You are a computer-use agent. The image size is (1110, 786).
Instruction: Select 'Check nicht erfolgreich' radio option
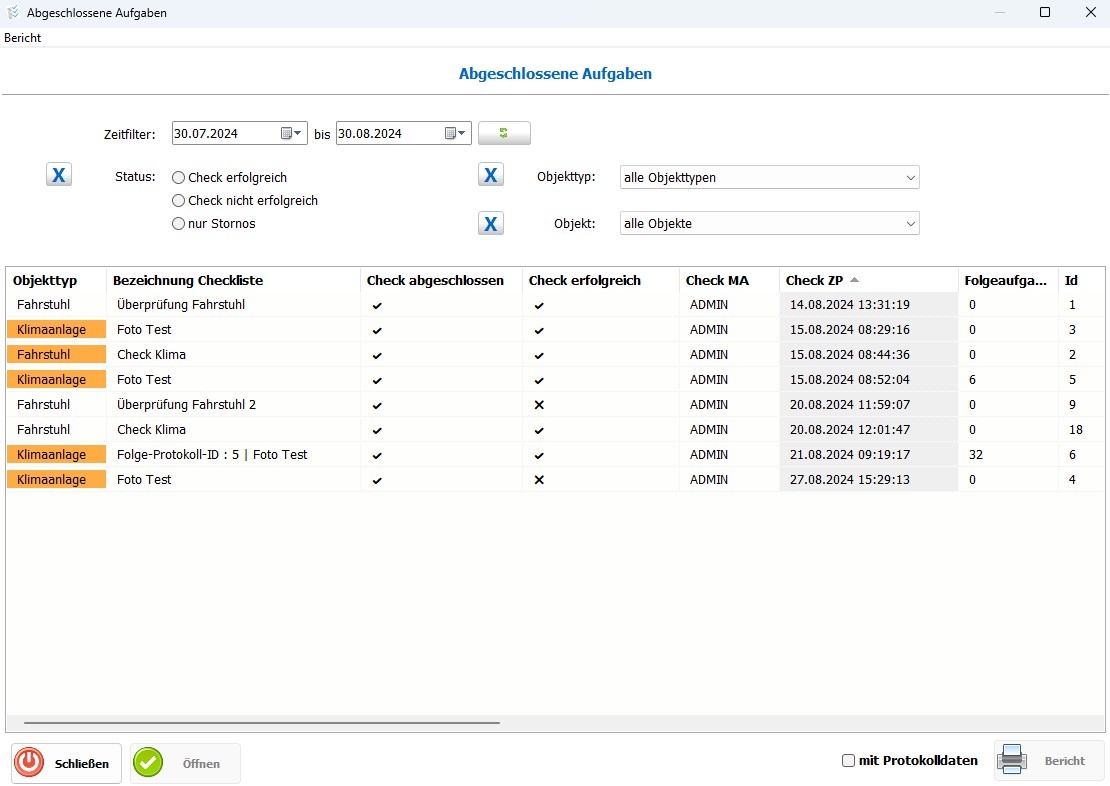179,201
